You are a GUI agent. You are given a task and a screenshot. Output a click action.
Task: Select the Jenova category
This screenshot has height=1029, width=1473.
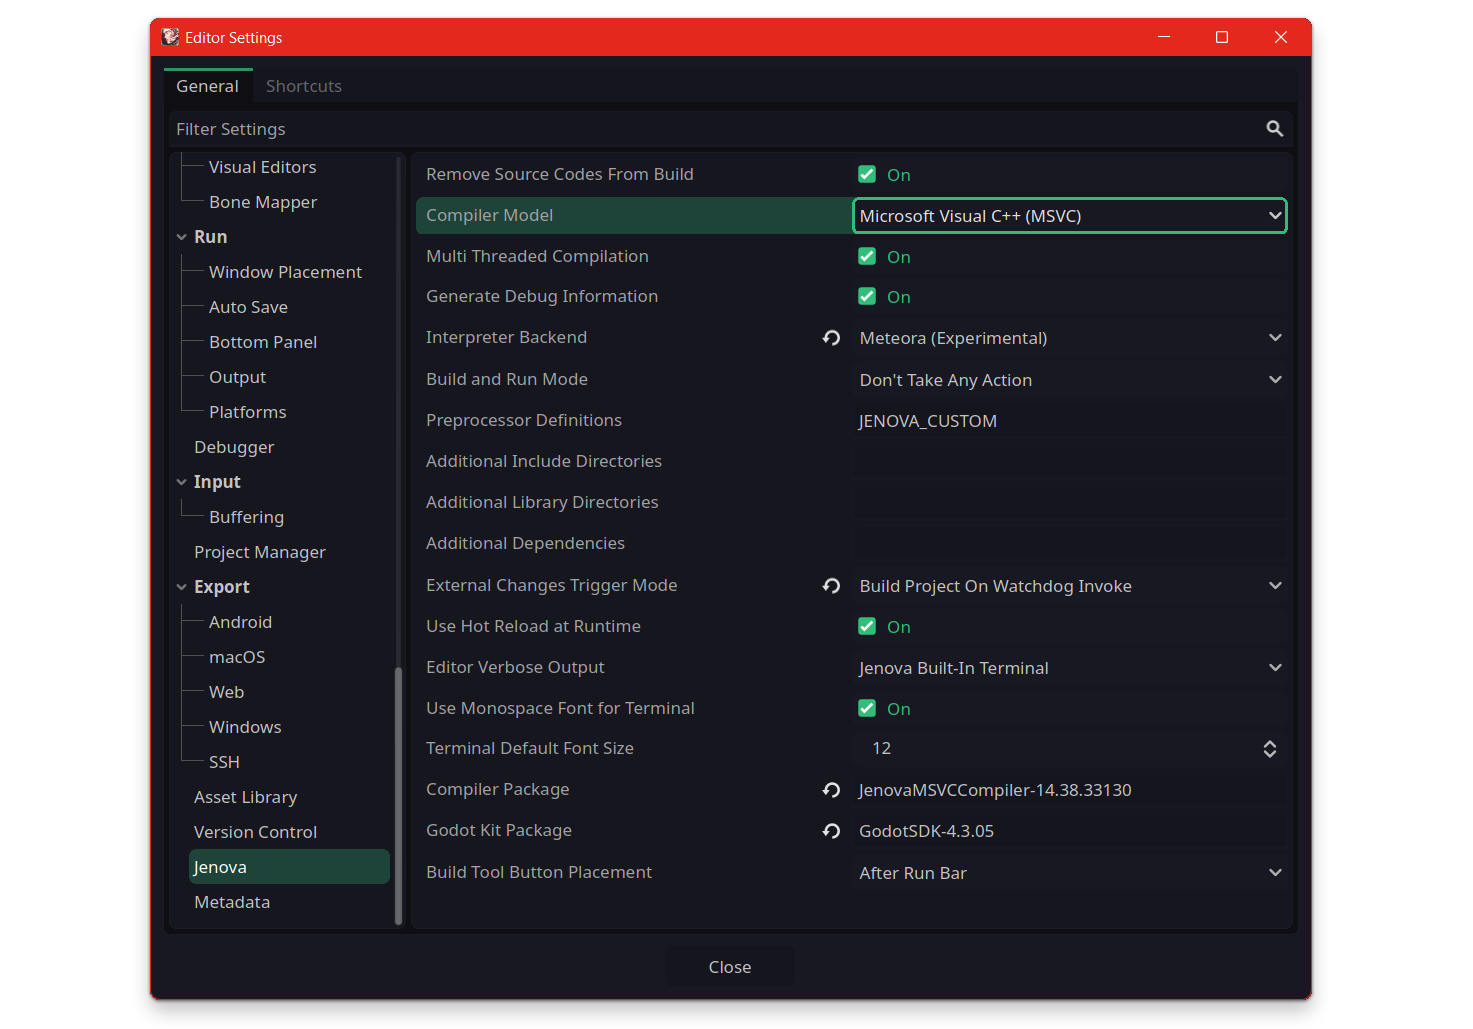pyautogui.click(x=289, y=867)
